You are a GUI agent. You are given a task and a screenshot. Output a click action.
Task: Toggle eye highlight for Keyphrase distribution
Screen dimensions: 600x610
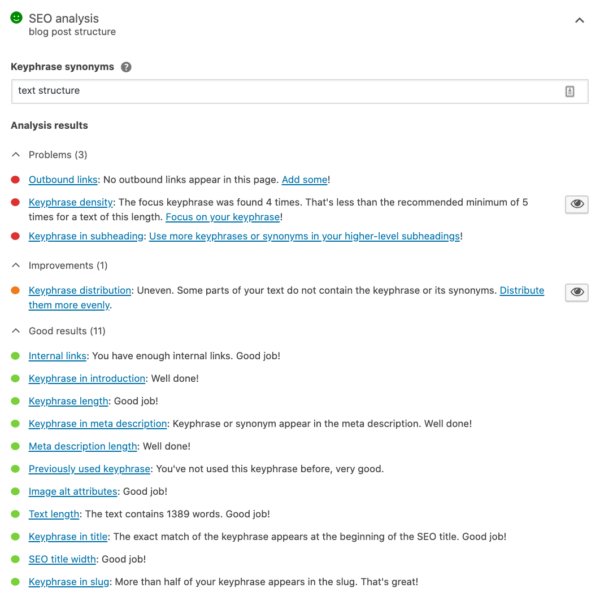tap(577, 292)
